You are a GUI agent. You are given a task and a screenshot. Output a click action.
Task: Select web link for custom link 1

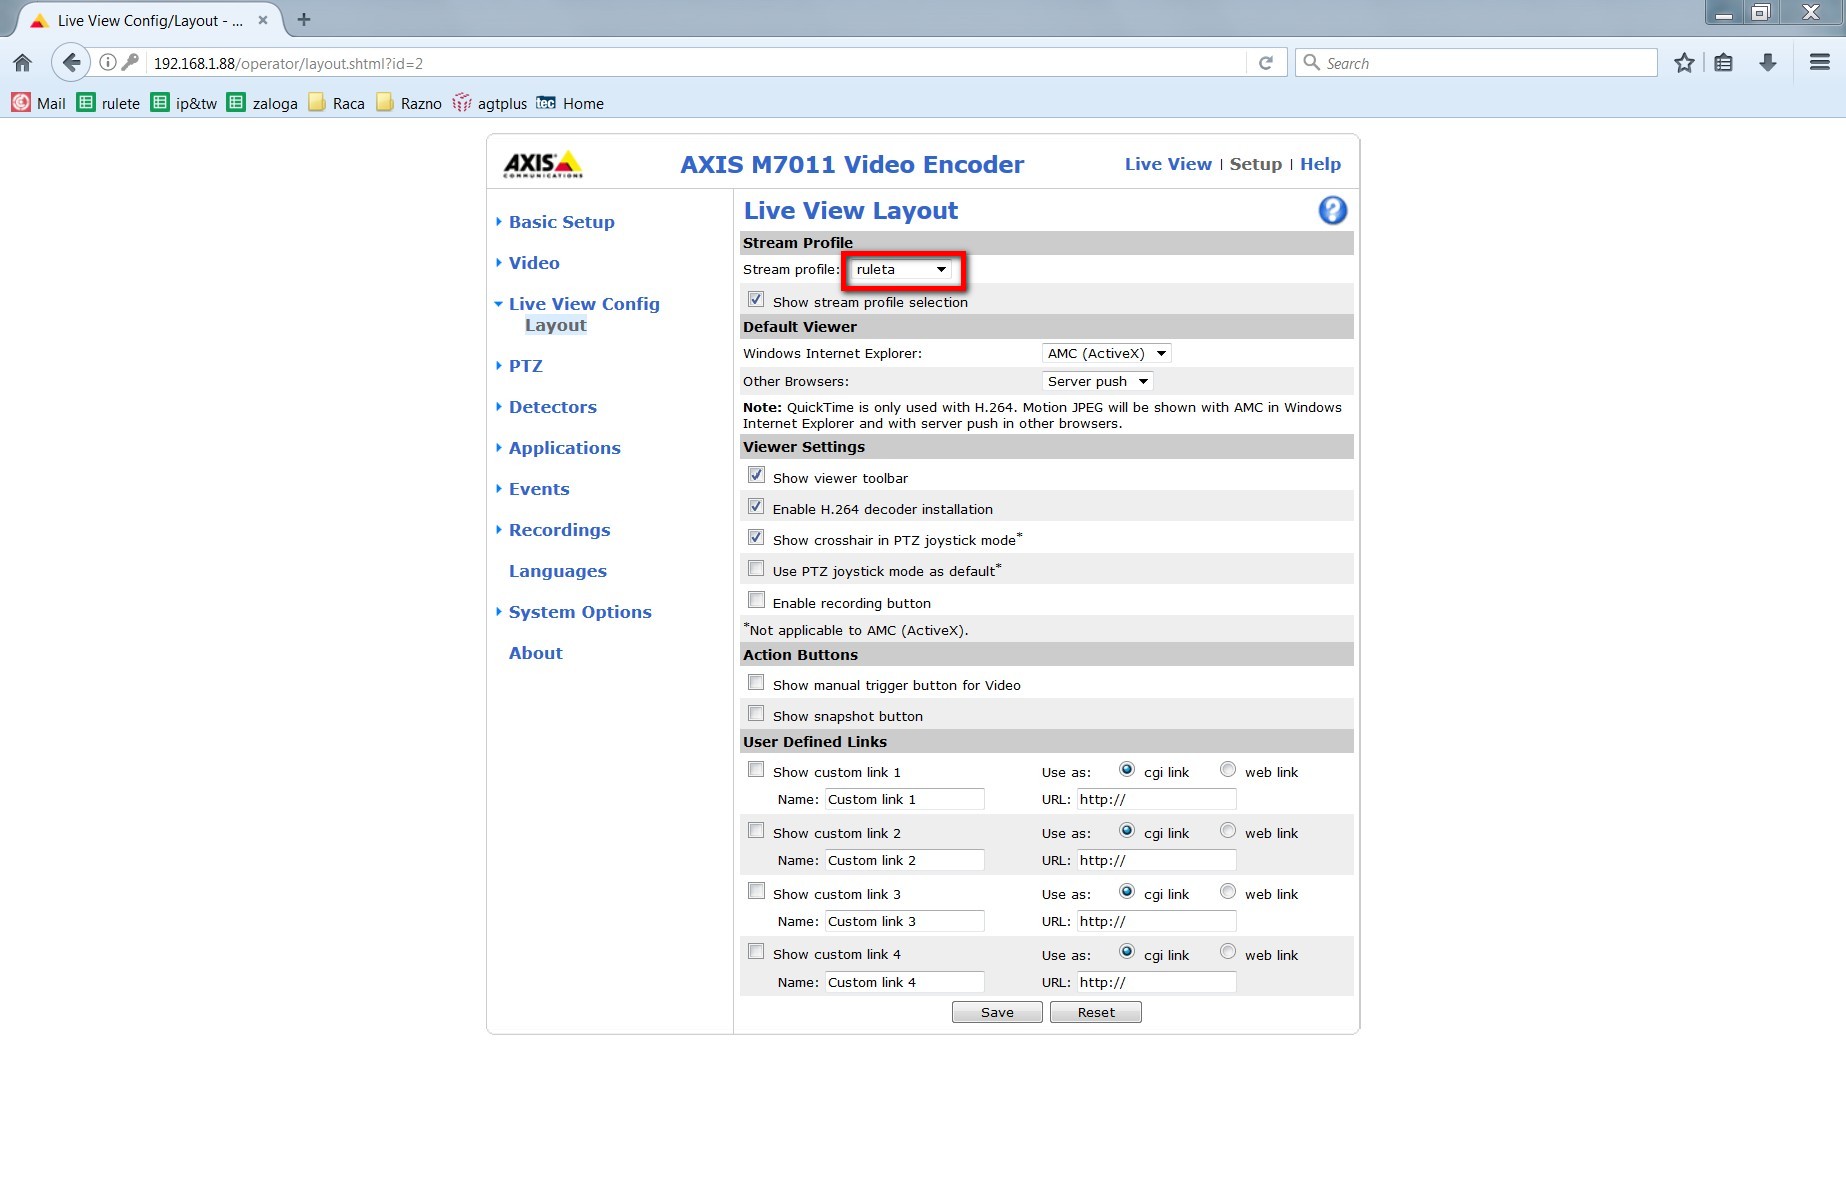pyautogui.click(x=1228, y=770)
